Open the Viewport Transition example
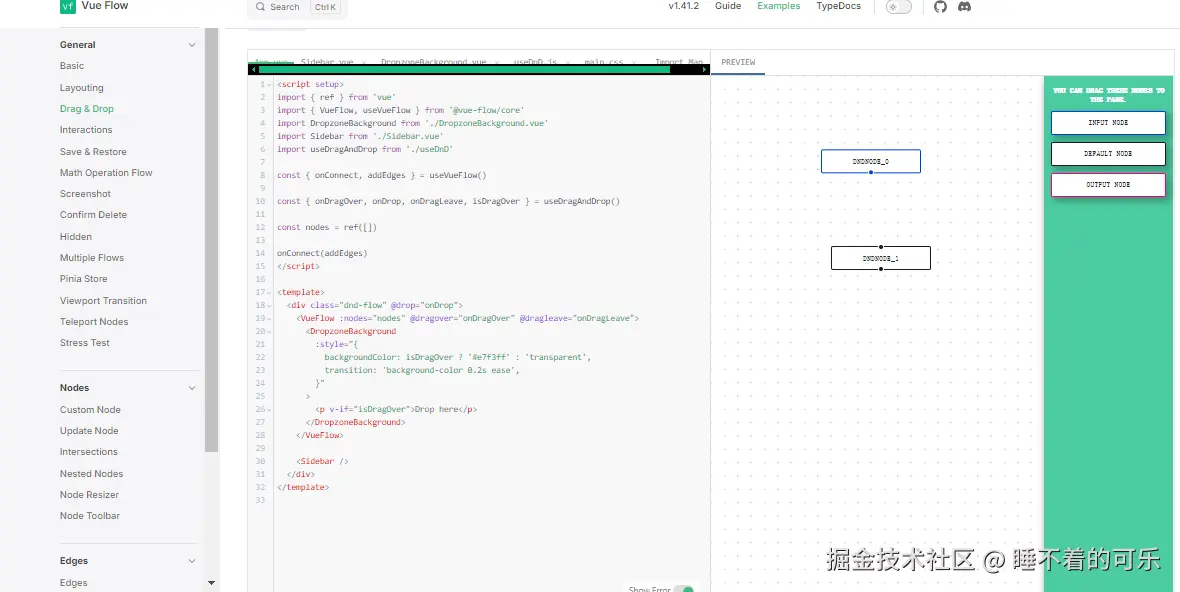The height and width of the screenshot is (592, 1180). point(103,301)
